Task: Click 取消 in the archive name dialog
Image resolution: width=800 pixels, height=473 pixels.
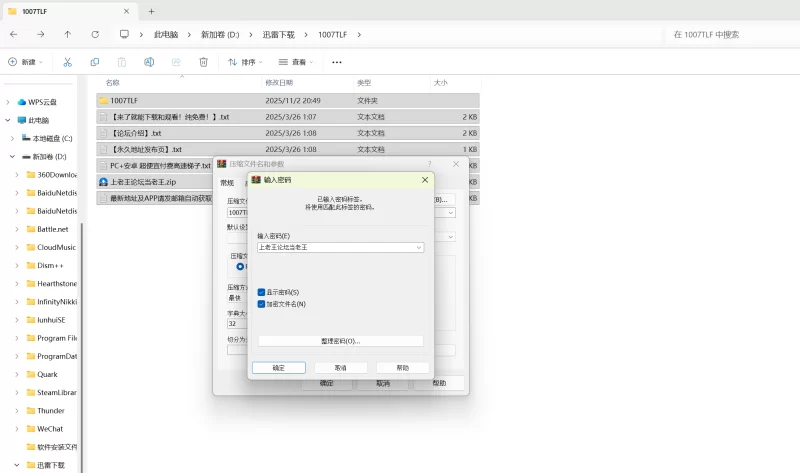Action: (x=383, y=383)
